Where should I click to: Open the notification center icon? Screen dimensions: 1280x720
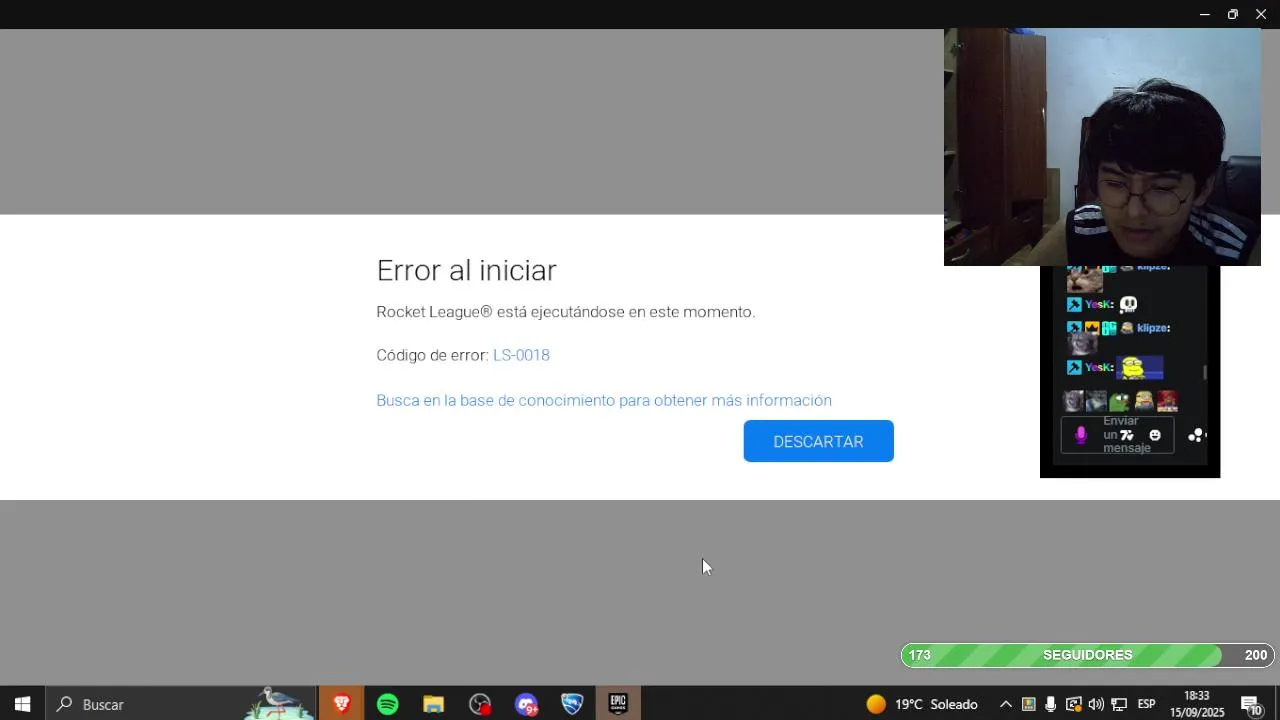(1250, 704)
